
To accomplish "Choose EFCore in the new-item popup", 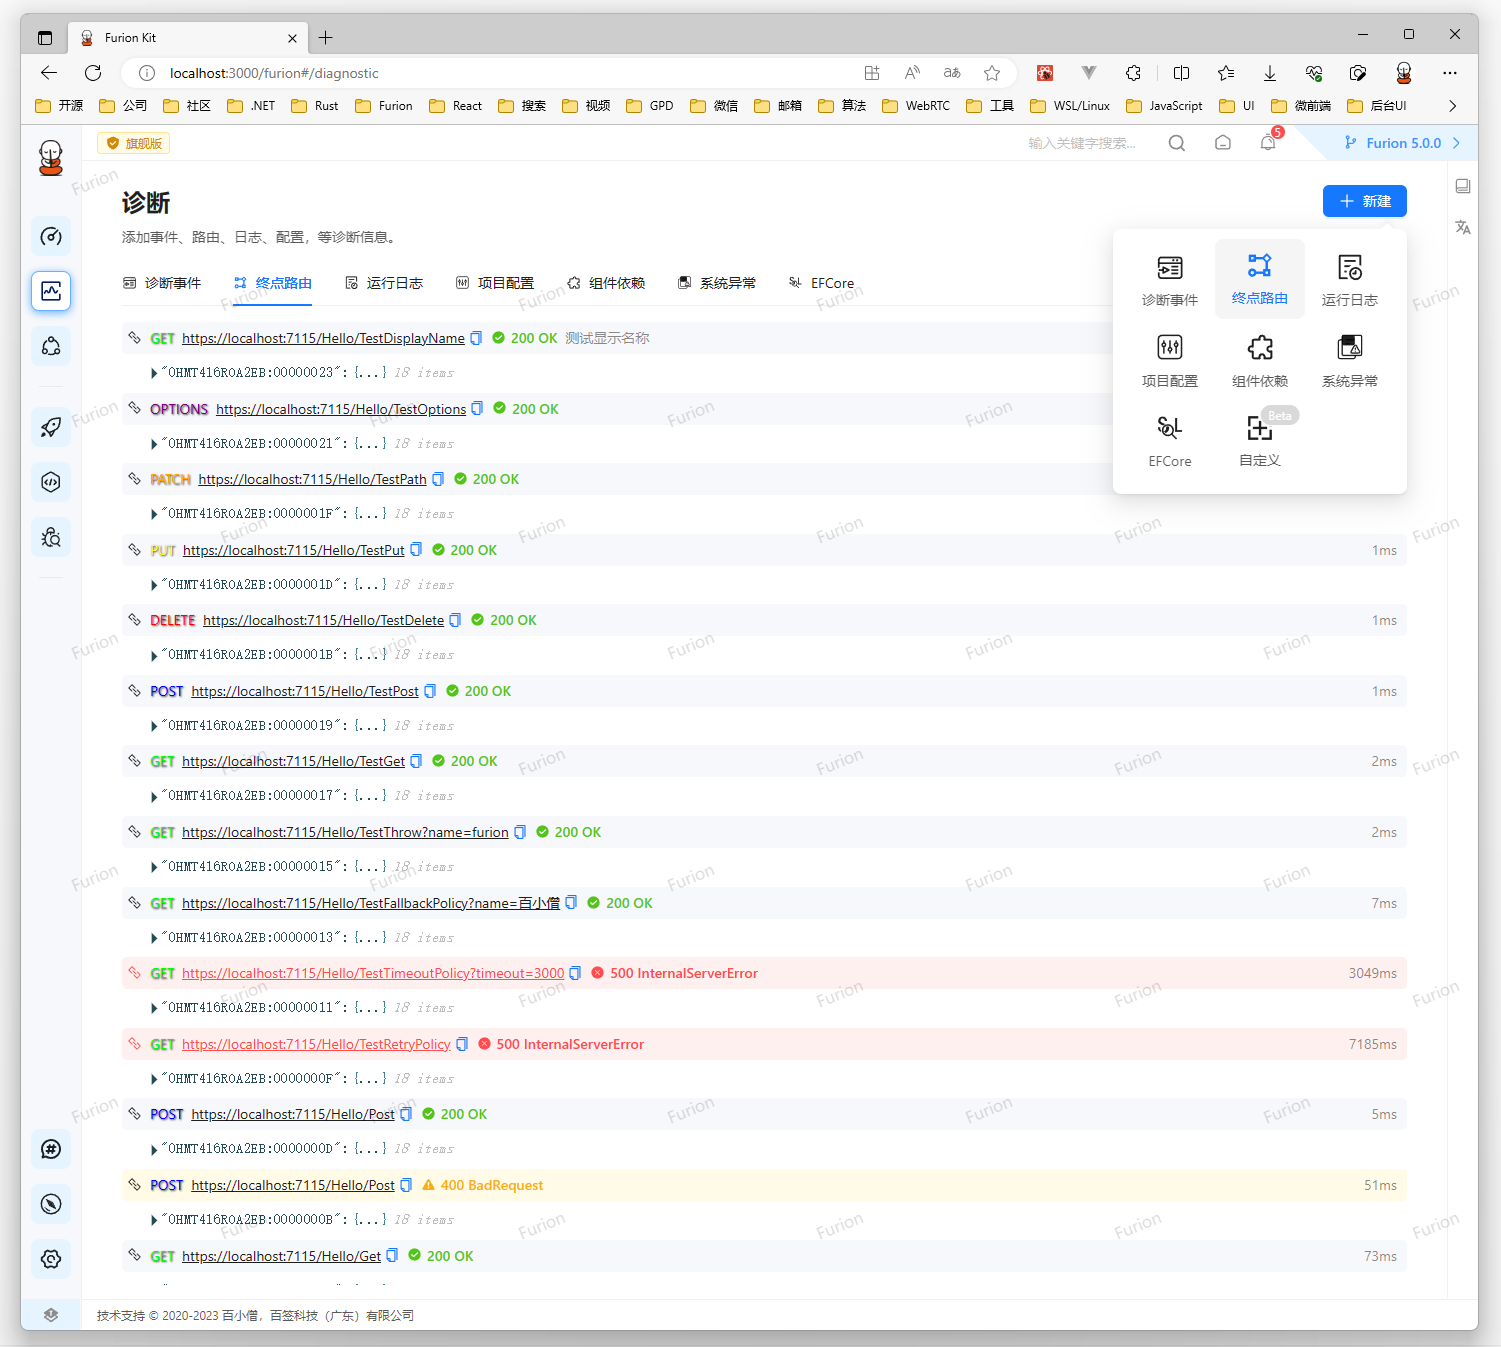I will click(x=1170, y=441).
